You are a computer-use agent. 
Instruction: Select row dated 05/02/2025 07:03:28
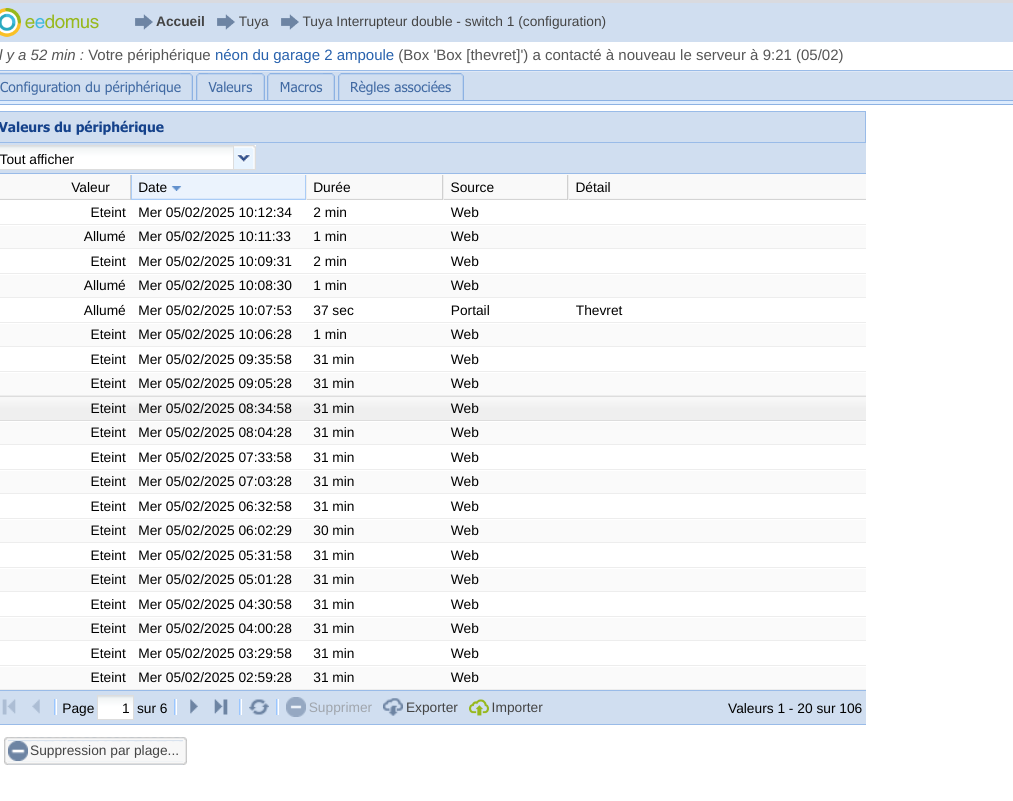coord(433,482)
